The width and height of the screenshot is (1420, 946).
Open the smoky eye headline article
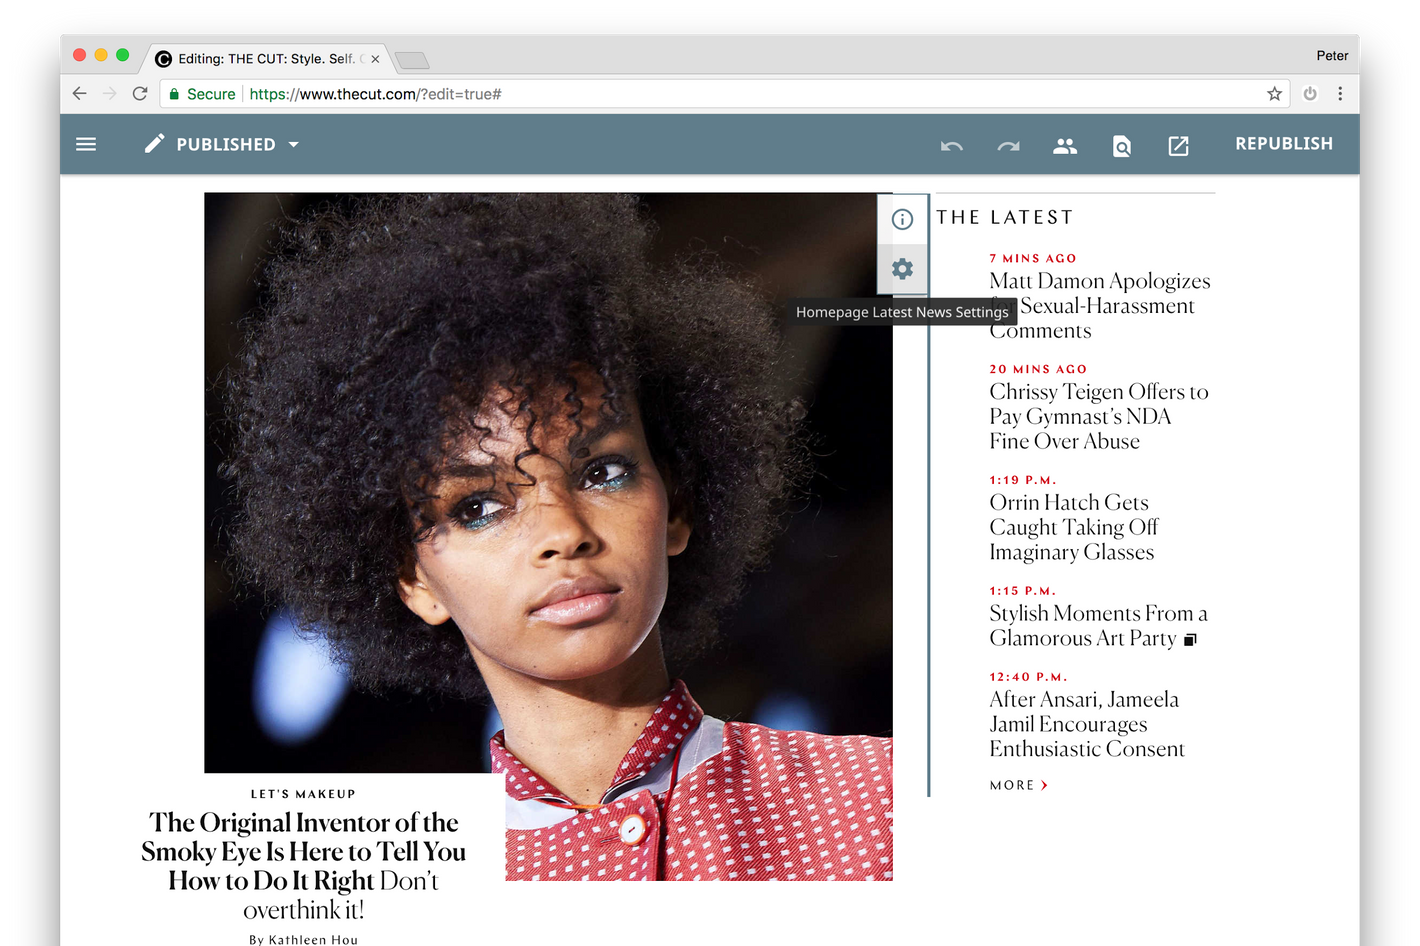pyautogui.click(x=303, y=851)
